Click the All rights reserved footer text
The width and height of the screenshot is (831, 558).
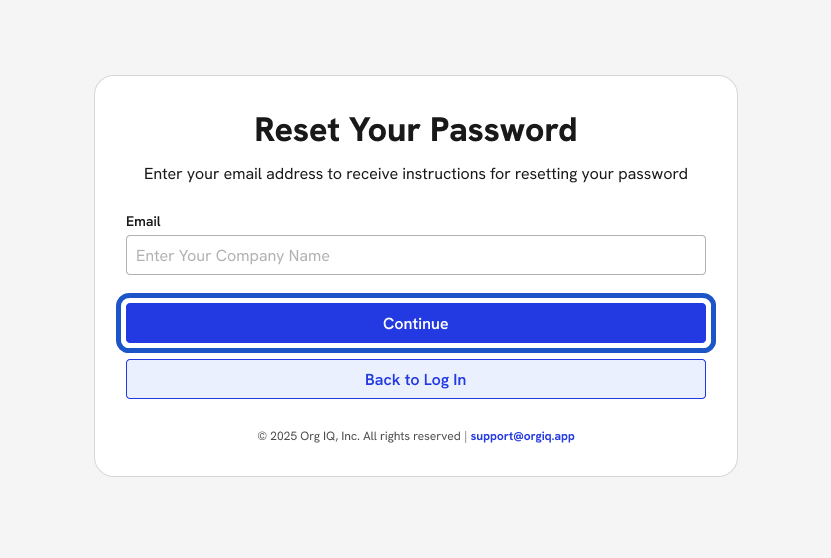[x=411, y=436]
